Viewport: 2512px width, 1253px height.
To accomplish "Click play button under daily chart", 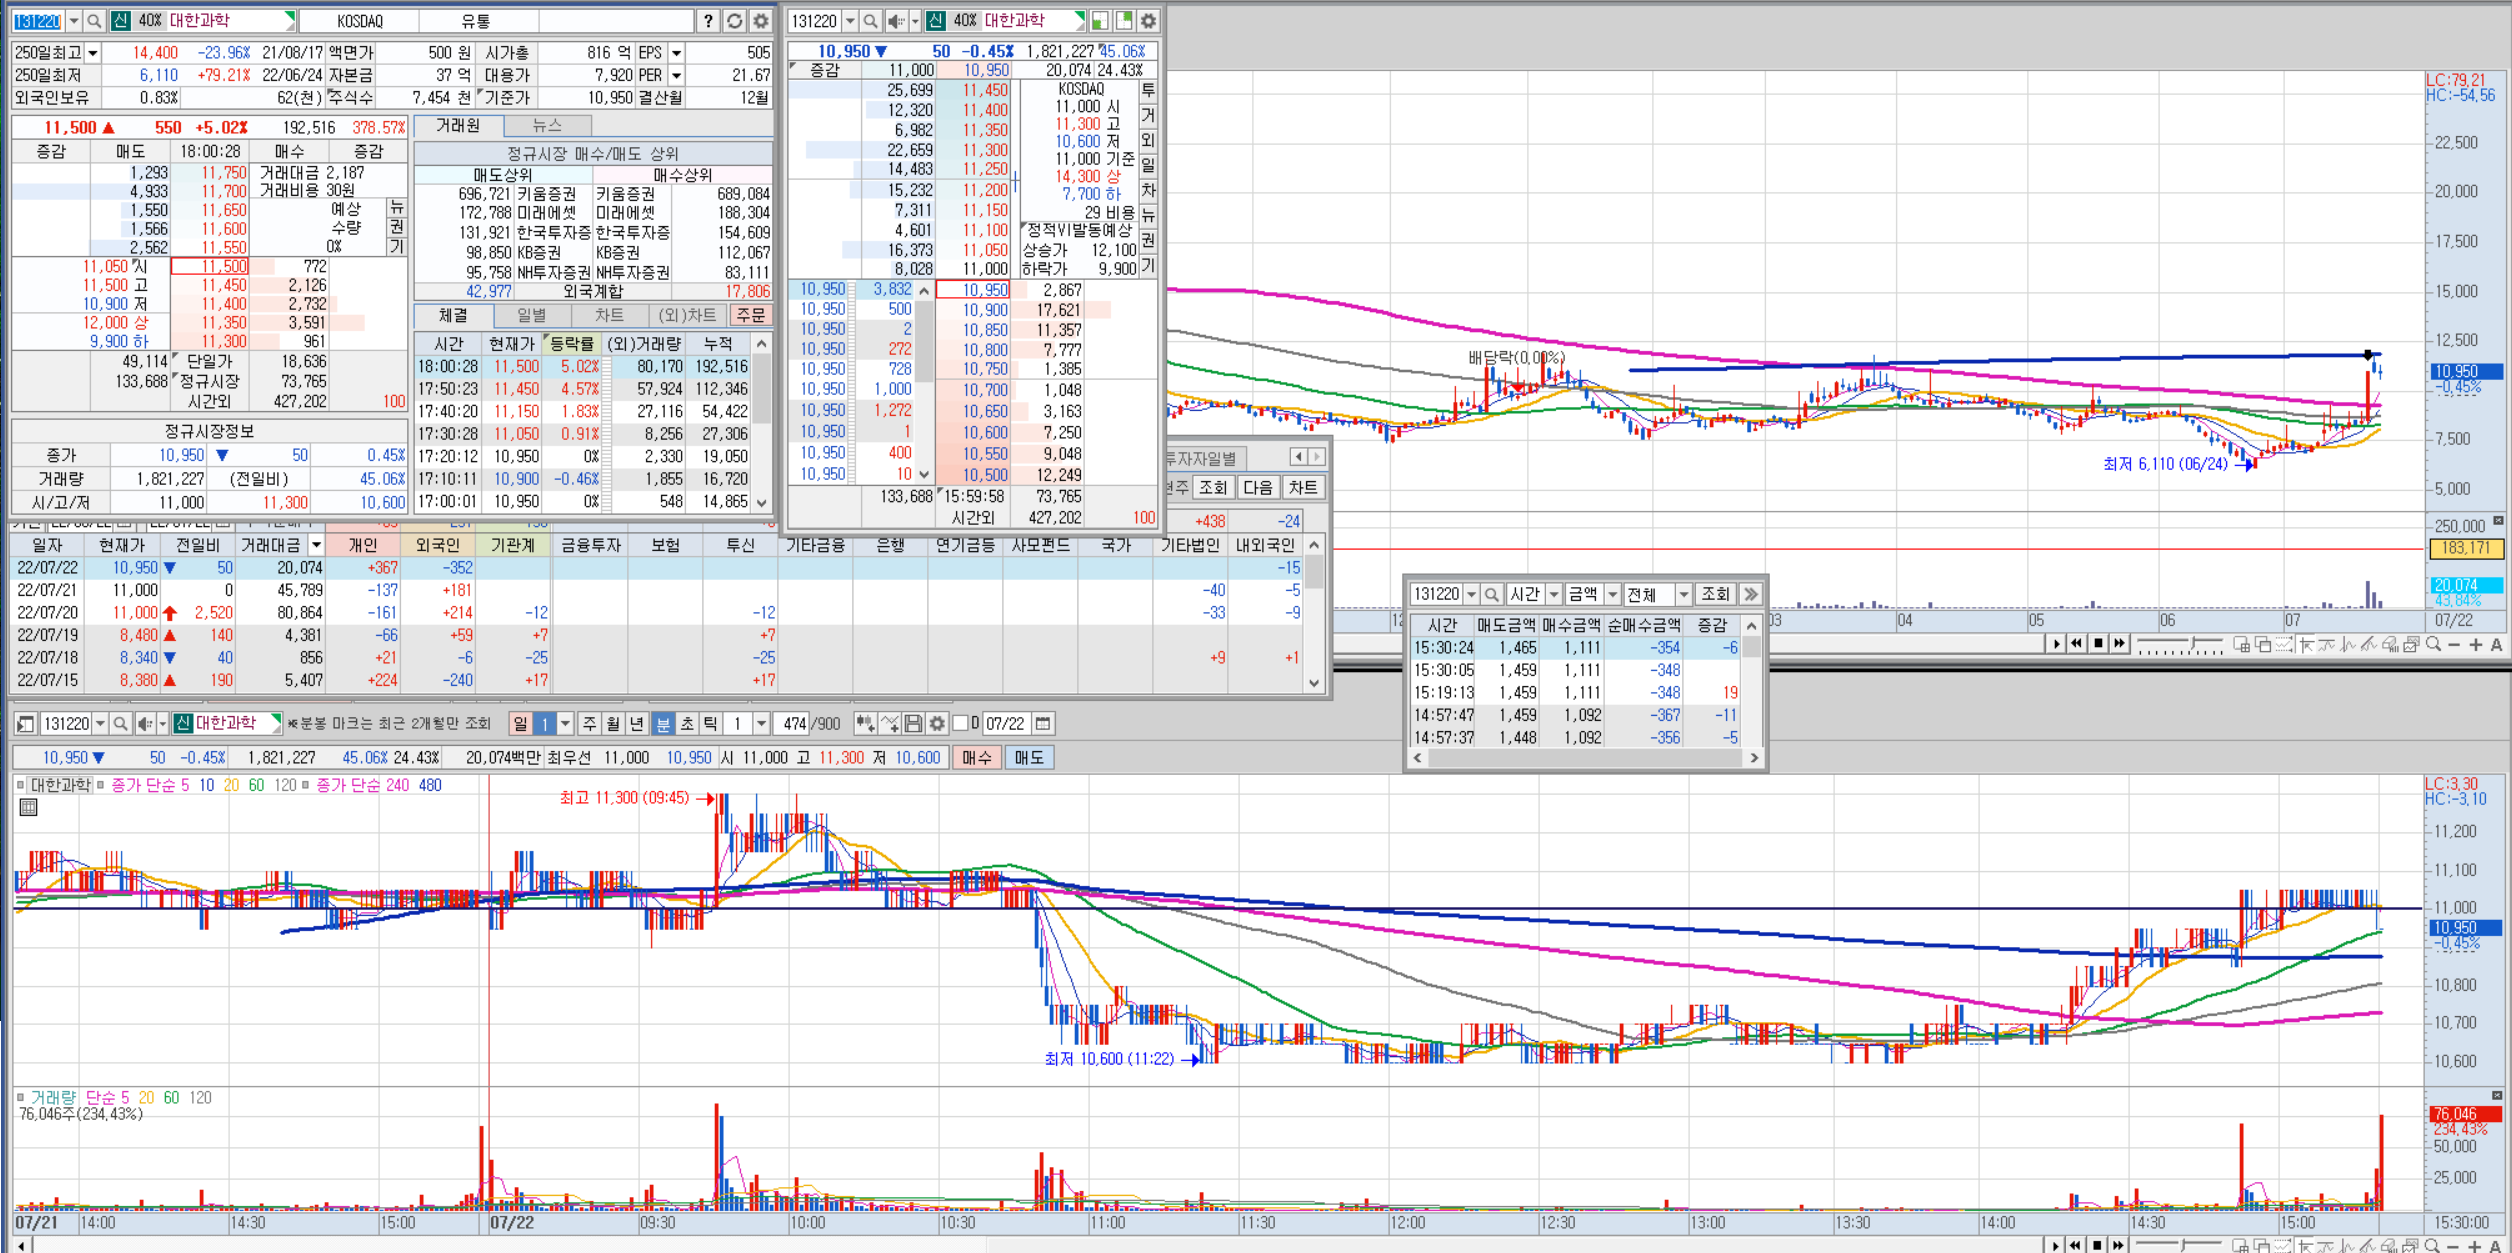I will [x=2056, y=644].
